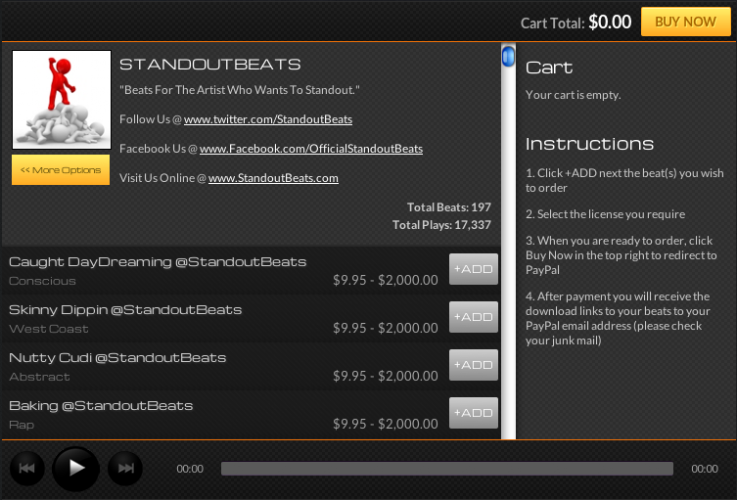Image resolution: width=737 pixels, height=500 pixels.
Task: Click instruction step 4 about download links
Action: pyautogui.click(x=618, y=318)
